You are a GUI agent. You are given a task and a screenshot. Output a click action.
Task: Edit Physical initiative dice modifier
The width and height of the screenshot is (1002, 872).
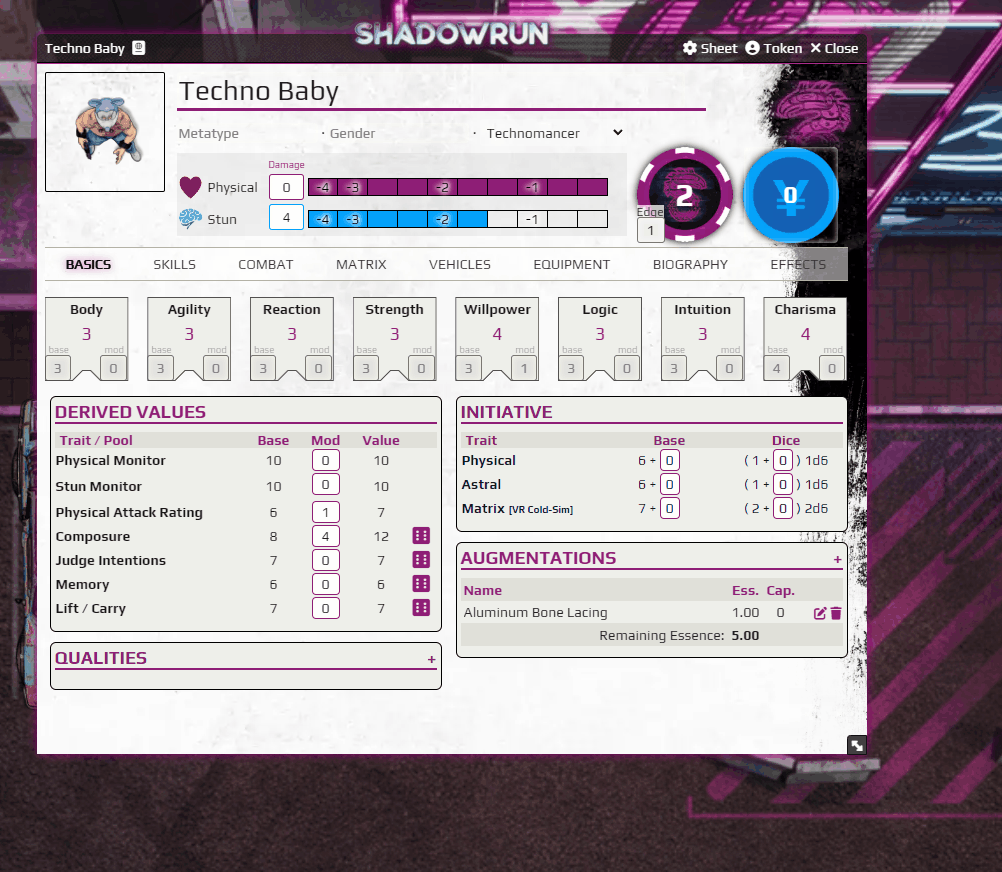click(783, 461)
